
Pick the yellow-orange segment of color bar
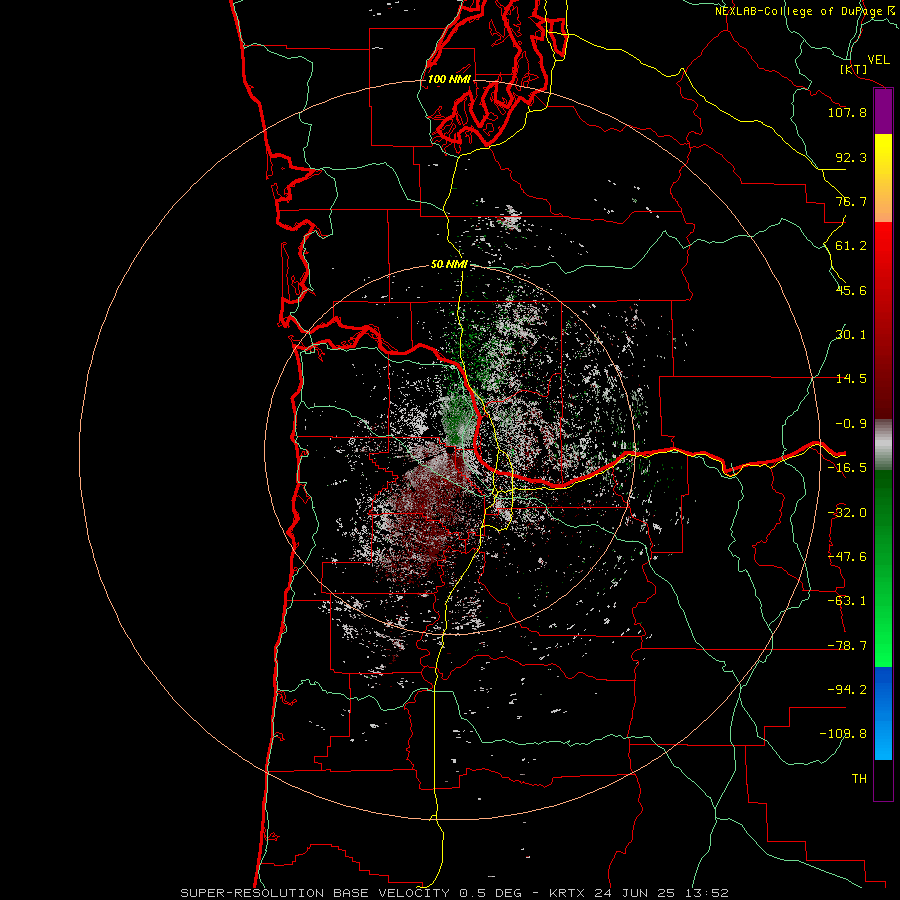[x=883, y=178]
